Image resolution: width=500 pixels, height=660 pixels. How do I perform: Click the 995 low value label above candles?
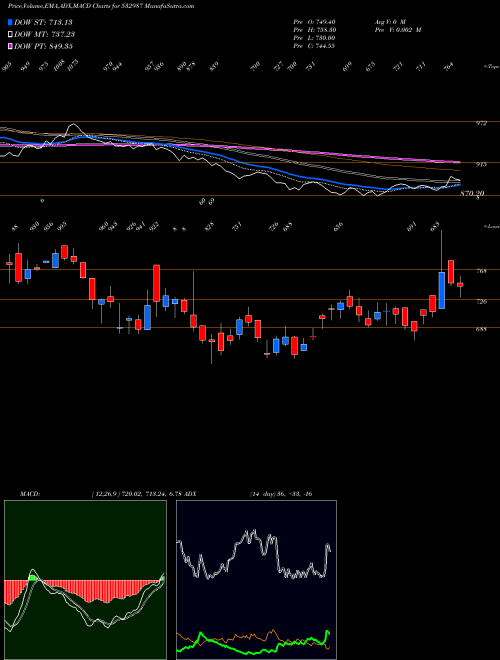[62, 227]
